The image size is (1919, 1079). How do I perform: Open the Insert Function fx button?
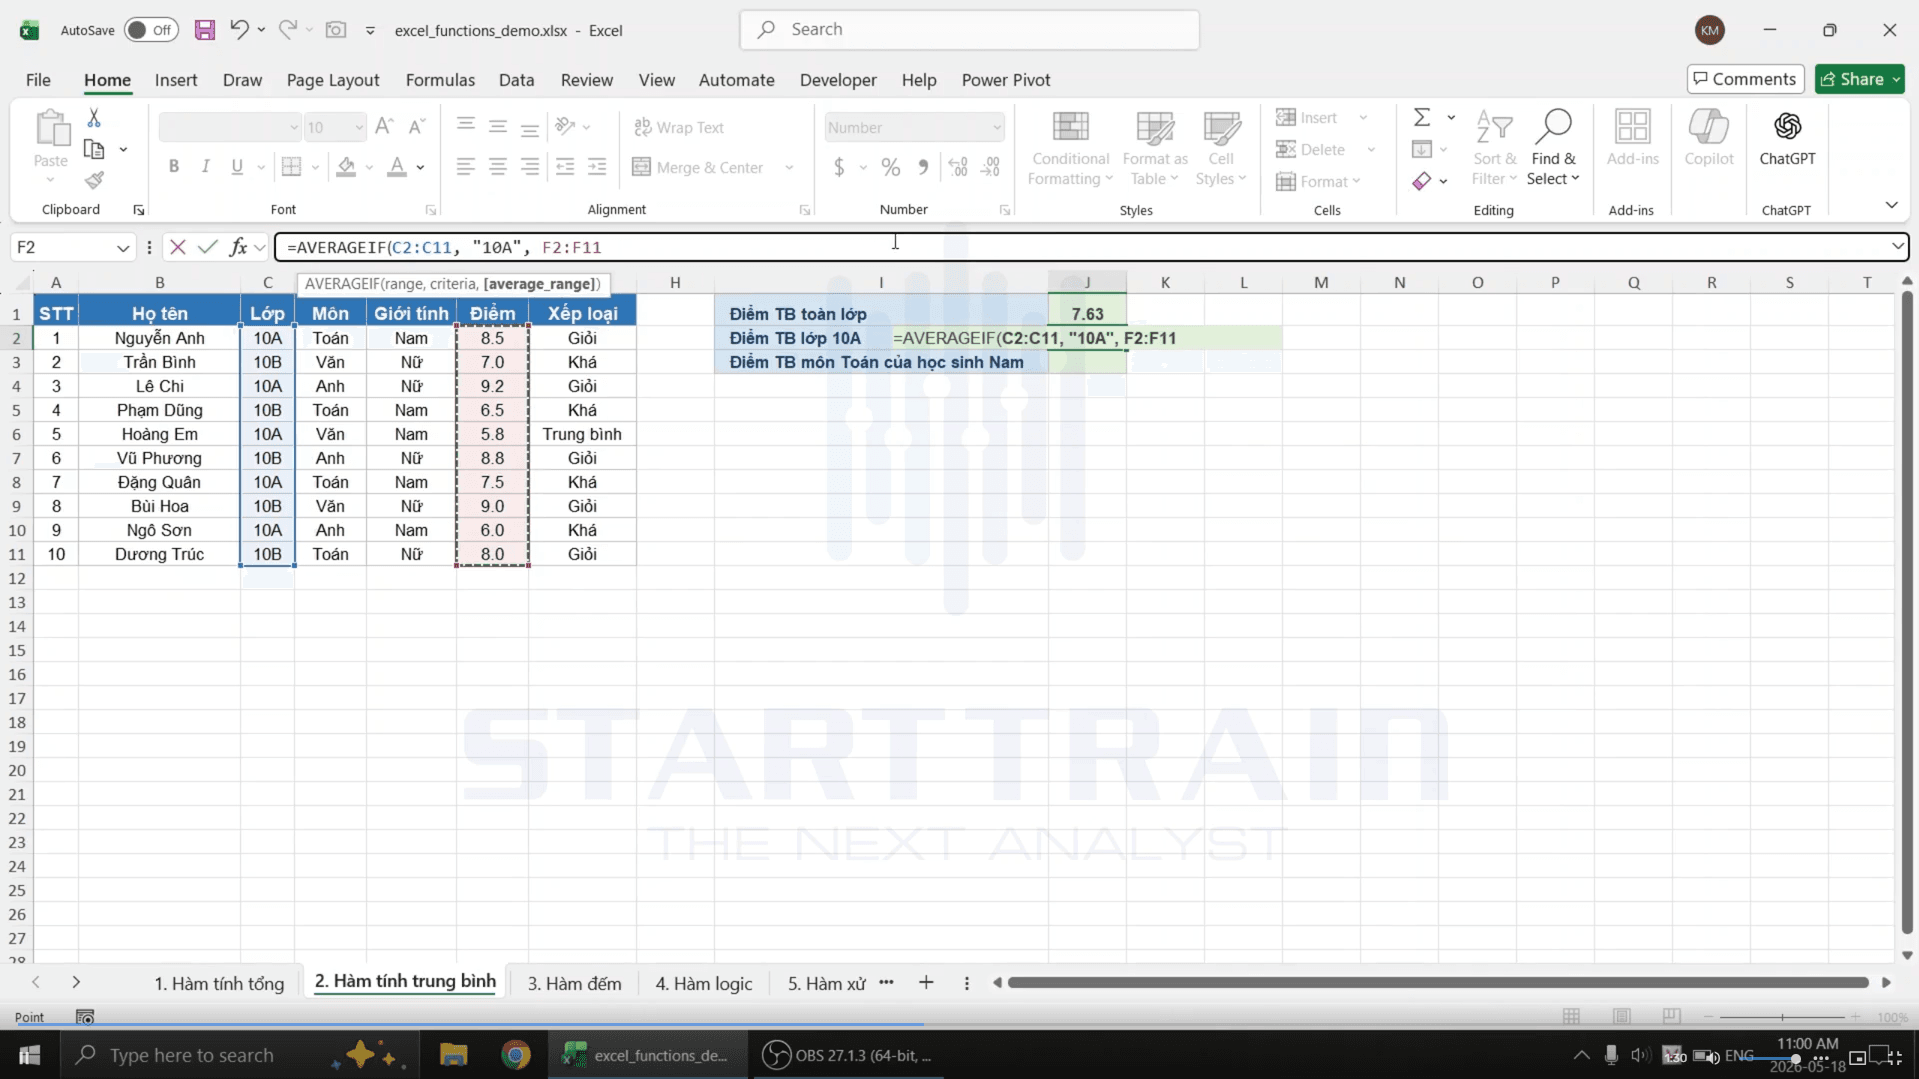pos(238,247)
